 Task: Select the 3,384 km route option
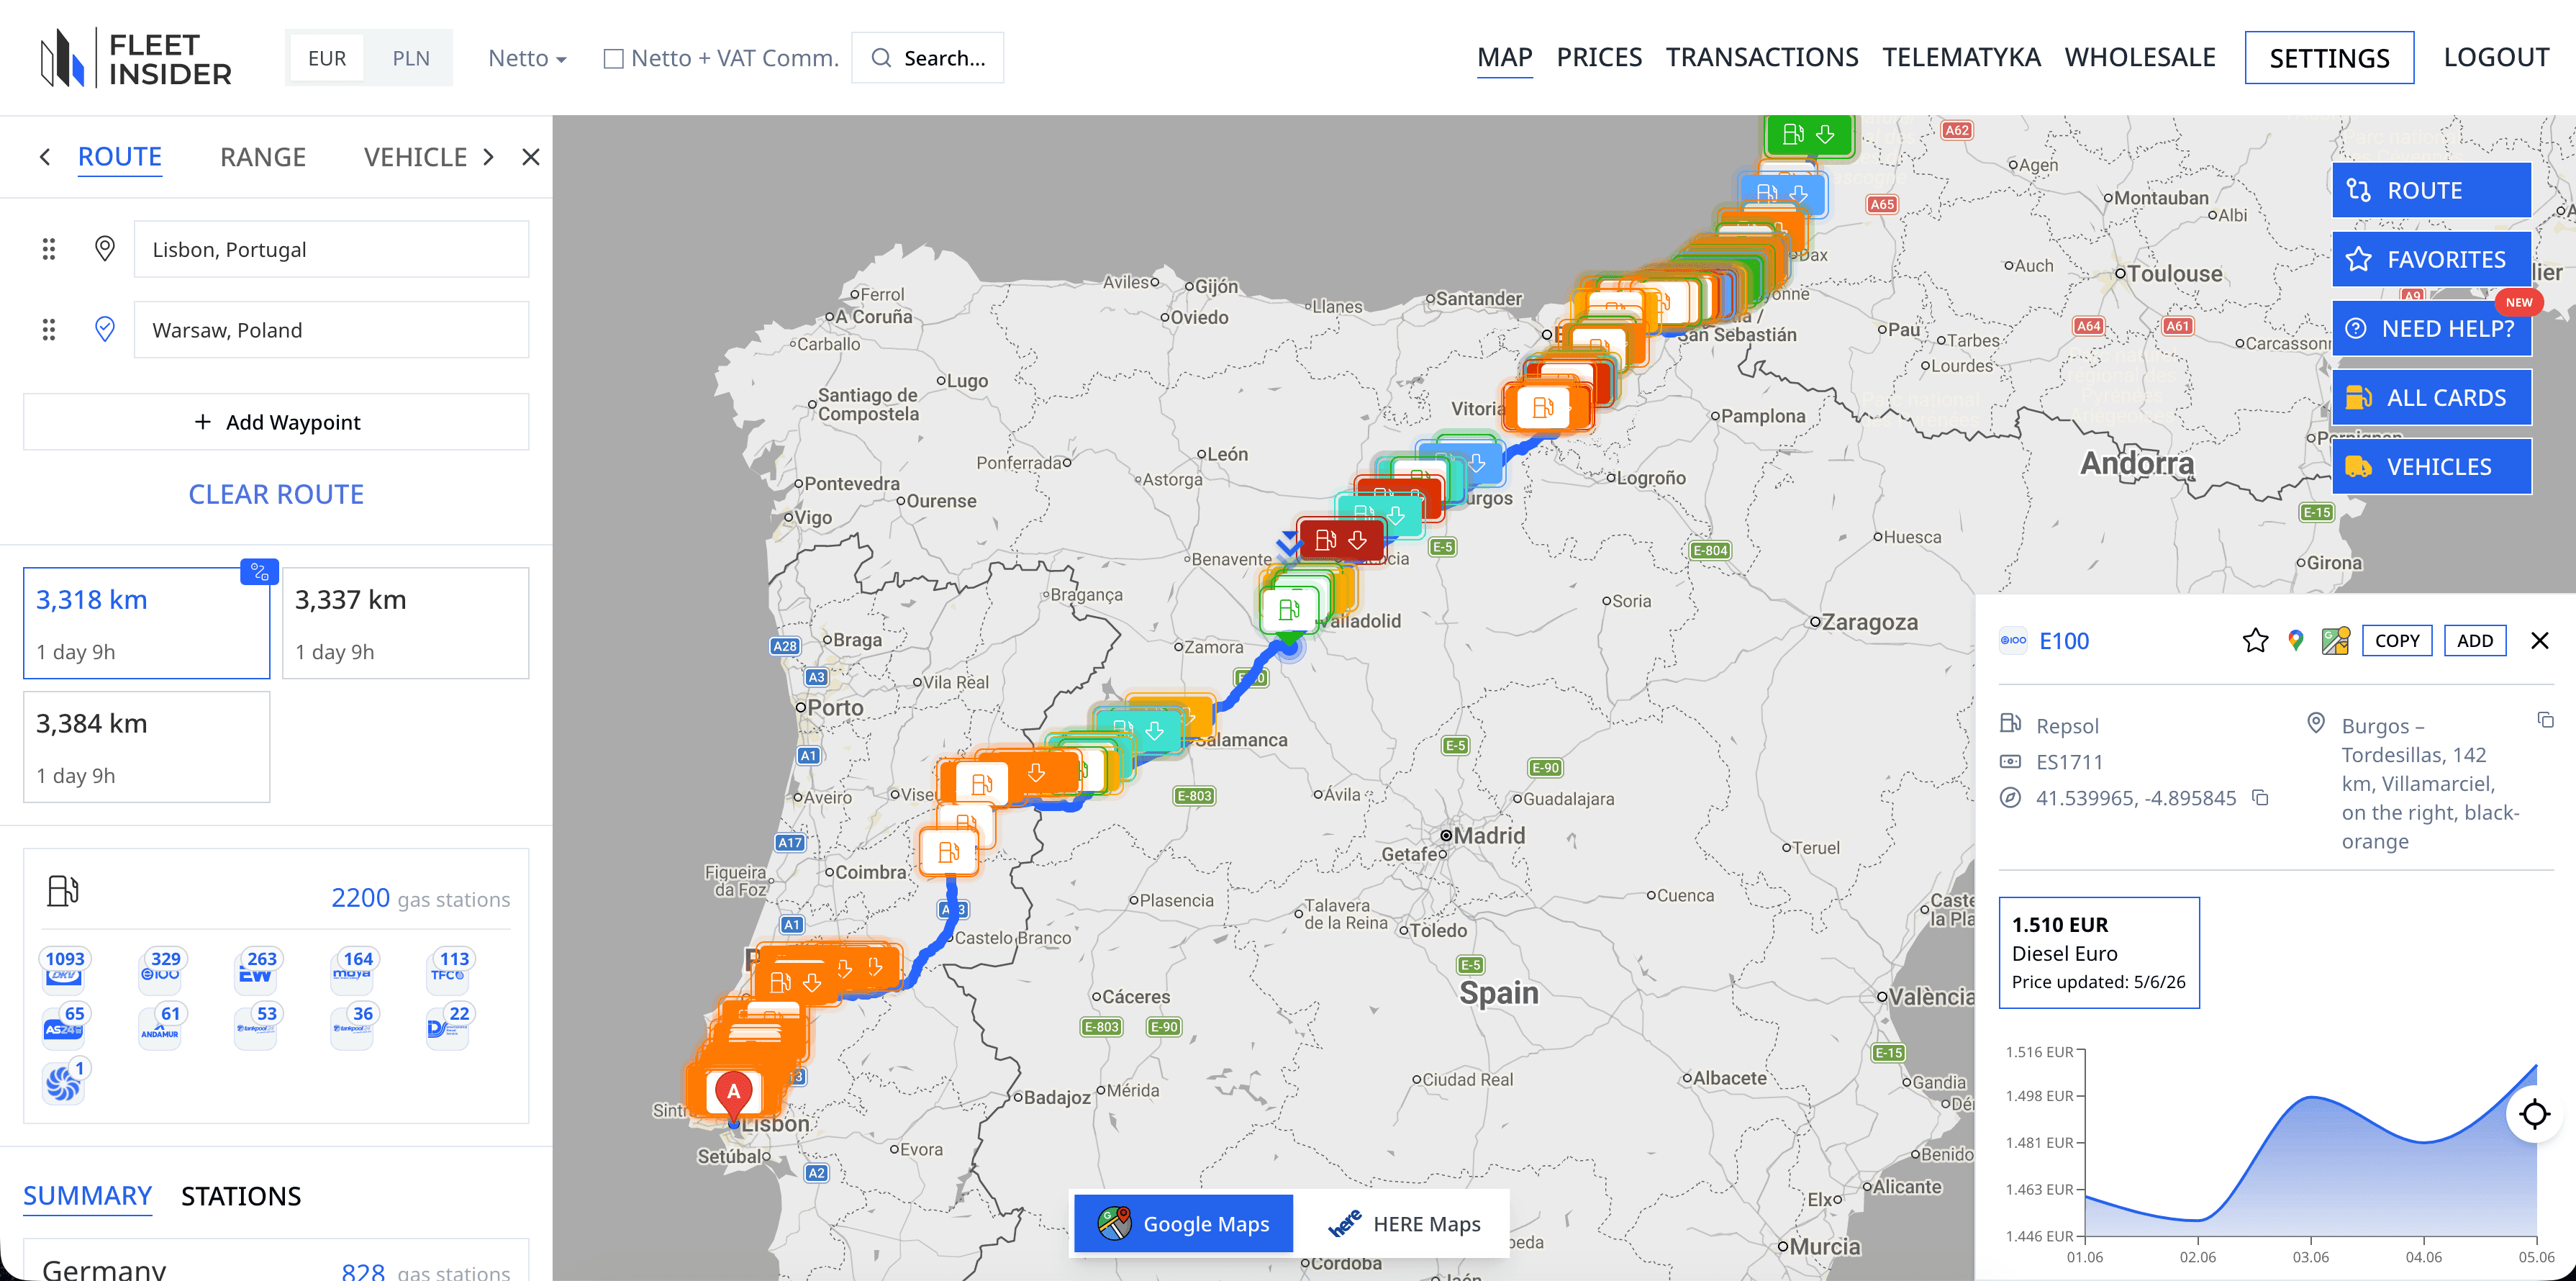[147, 747]
